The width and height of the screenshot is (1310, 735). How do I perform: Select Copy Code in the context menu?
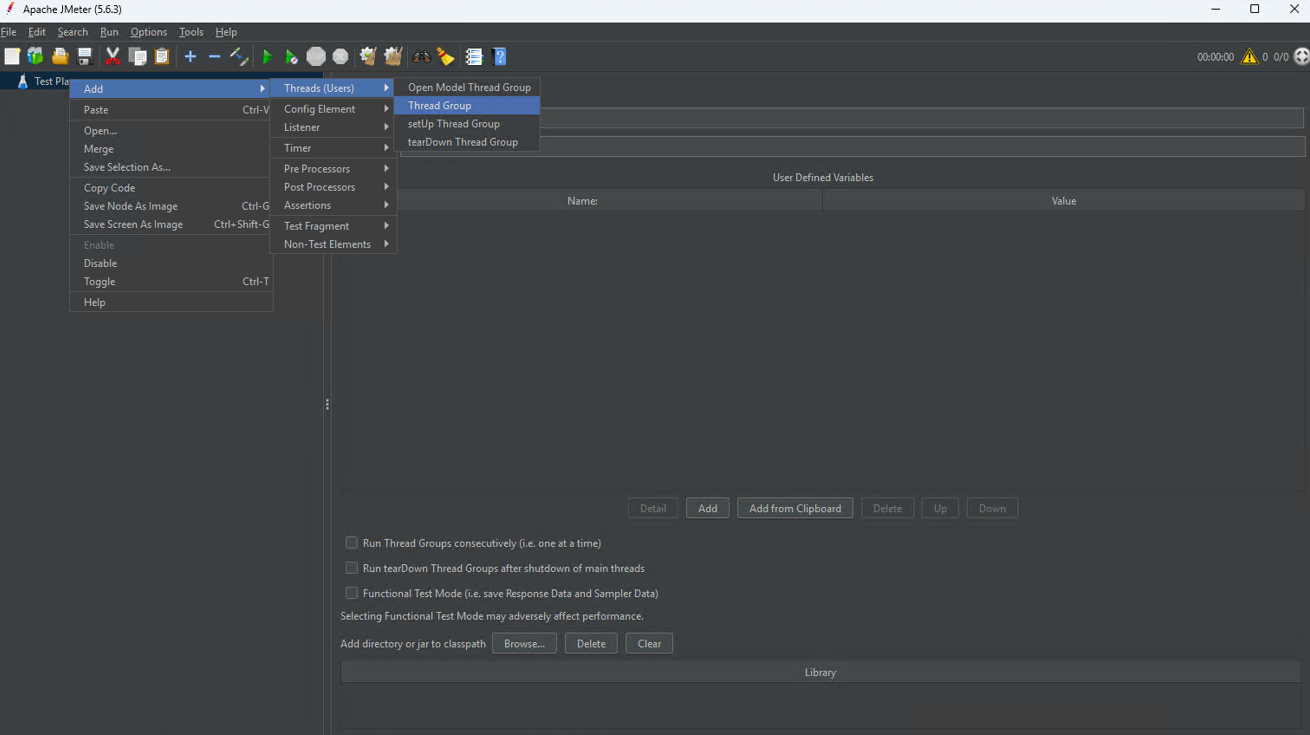point(171,188)
